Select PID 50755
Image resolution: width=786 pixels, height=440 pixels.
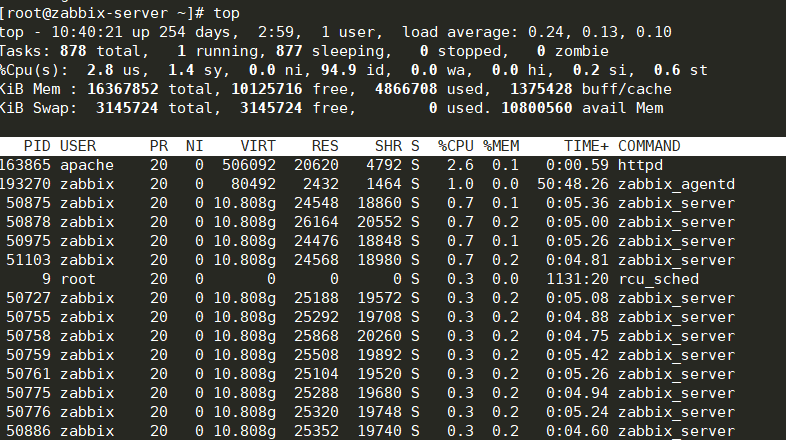pos(29,318)
